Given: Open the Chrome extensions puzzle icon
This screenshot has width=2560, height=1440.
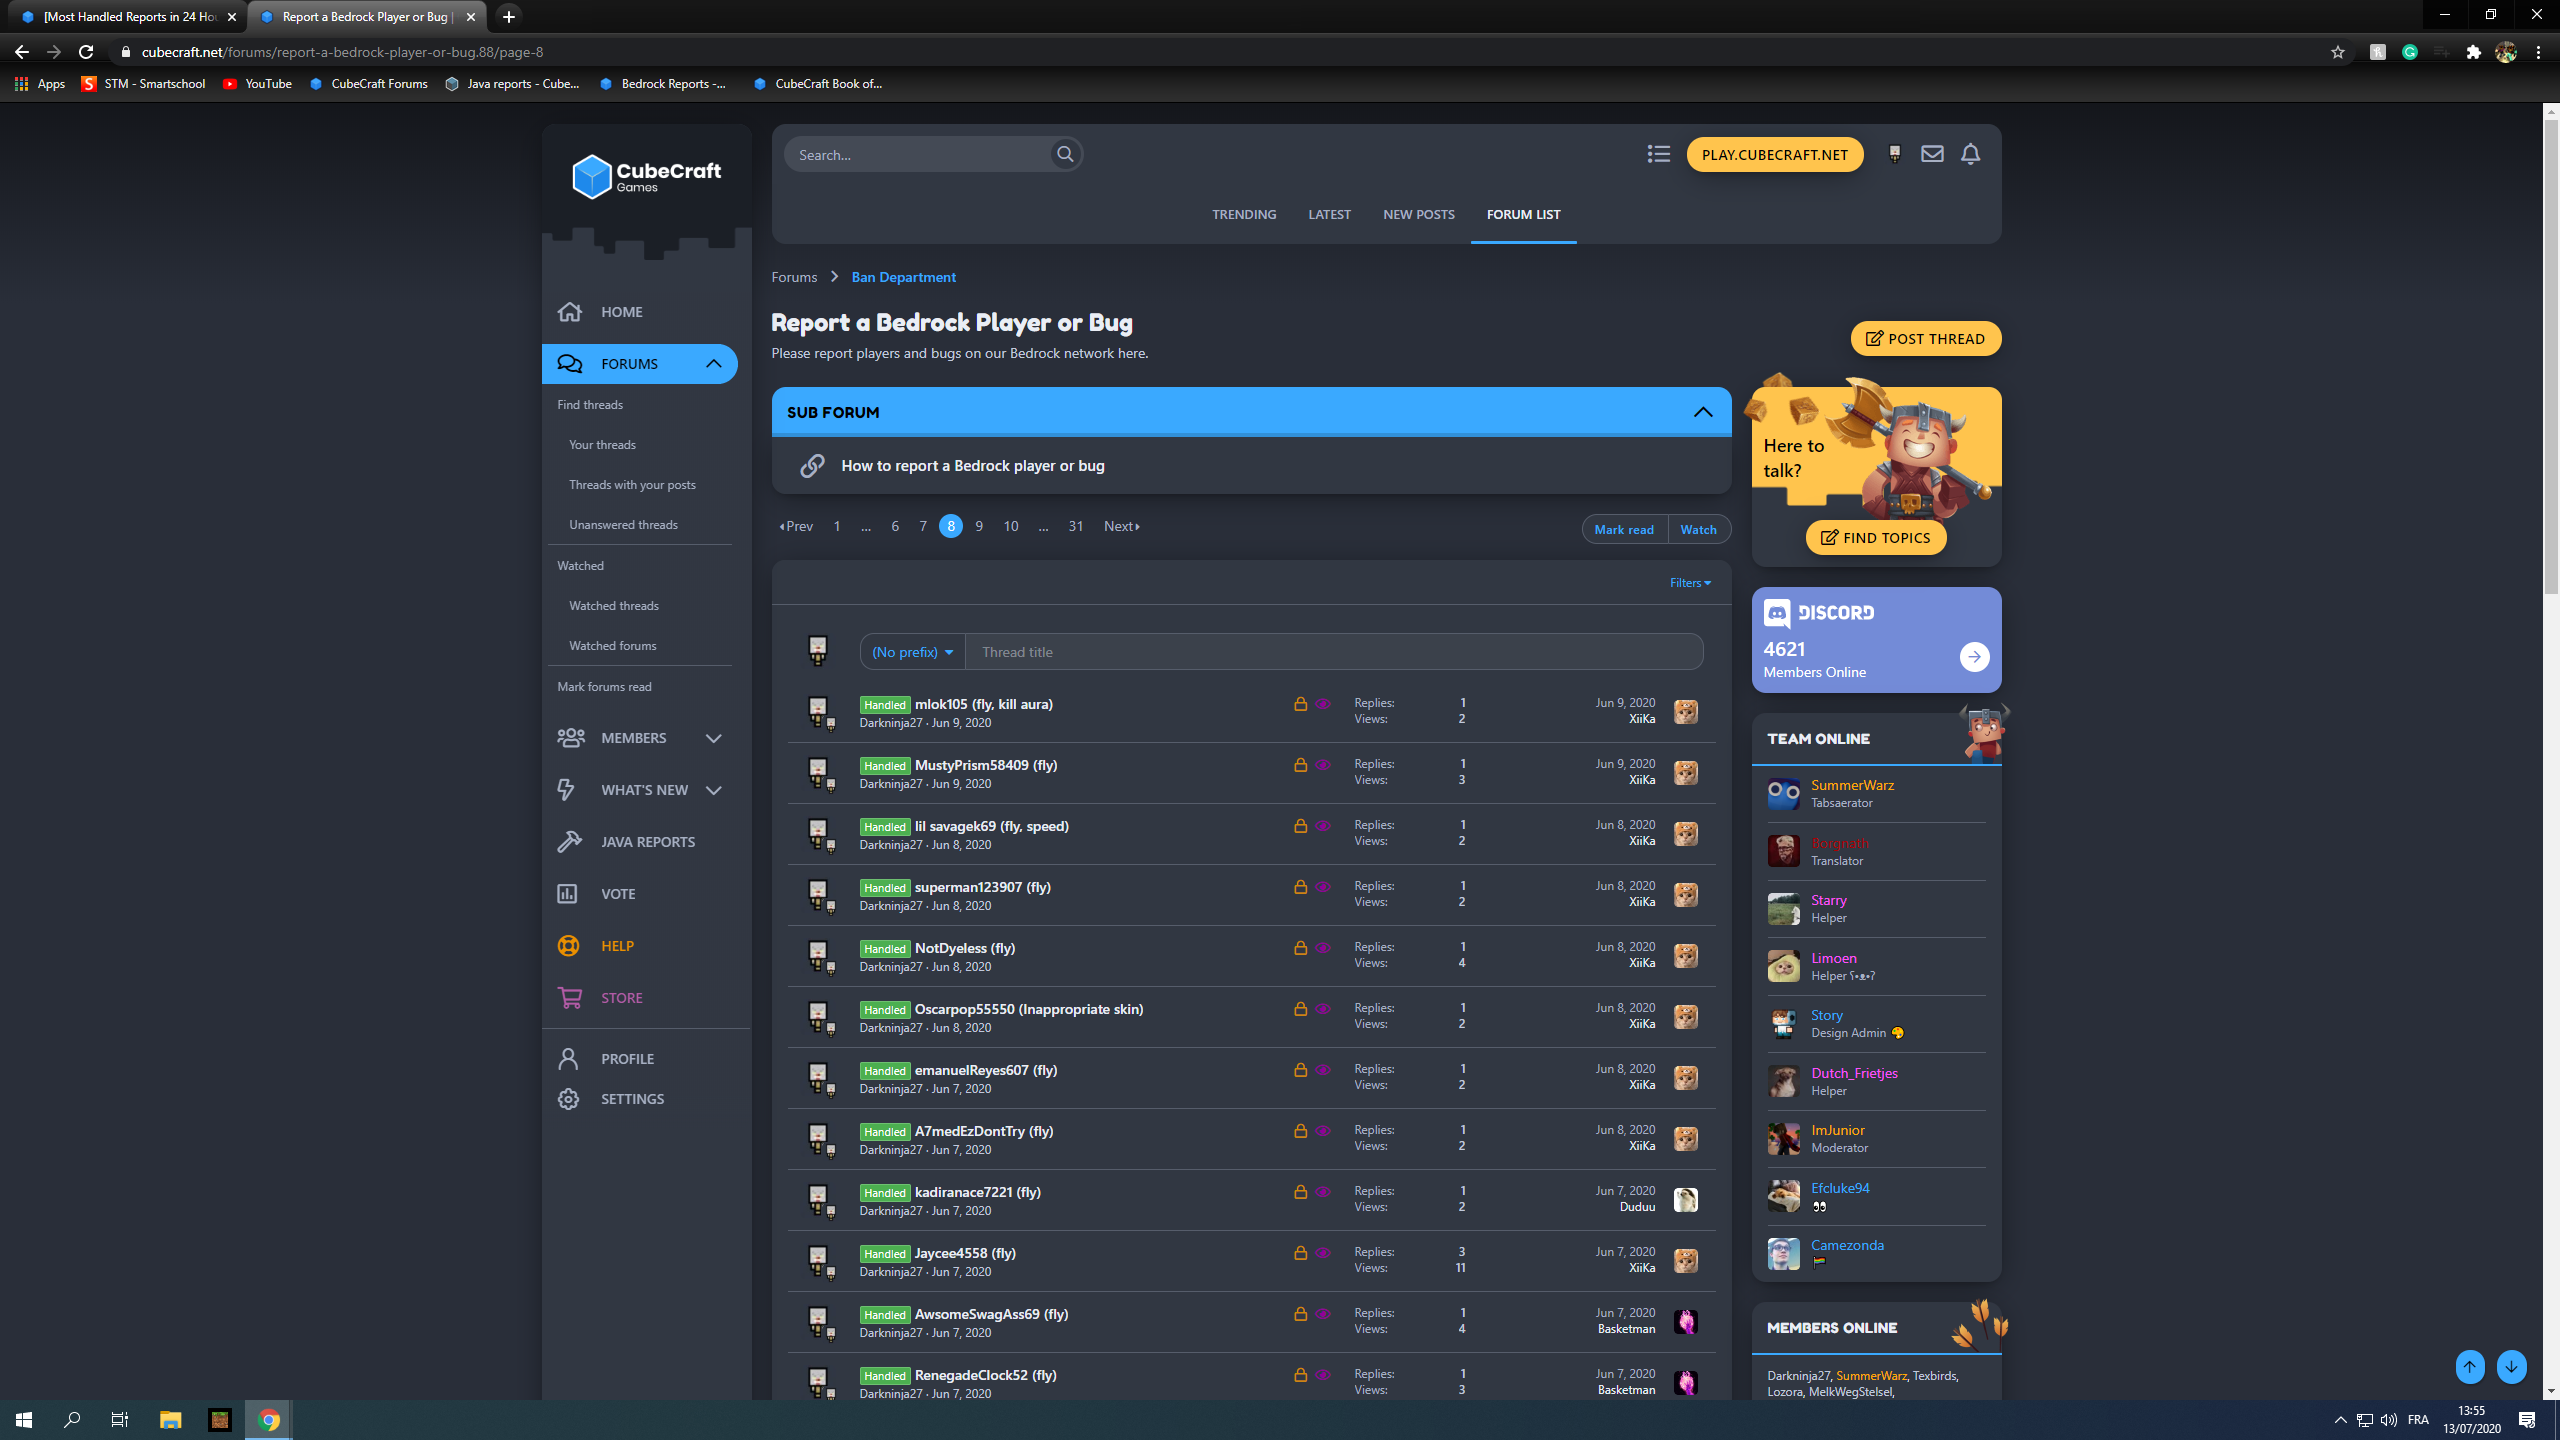Looking at the screenshot, I should (x=2473, y=52).
